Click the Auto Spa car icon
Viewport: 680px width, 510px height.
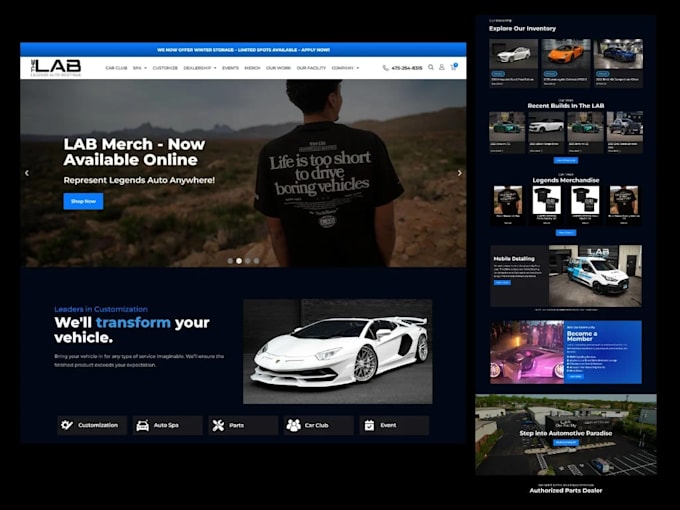point(142,425)
